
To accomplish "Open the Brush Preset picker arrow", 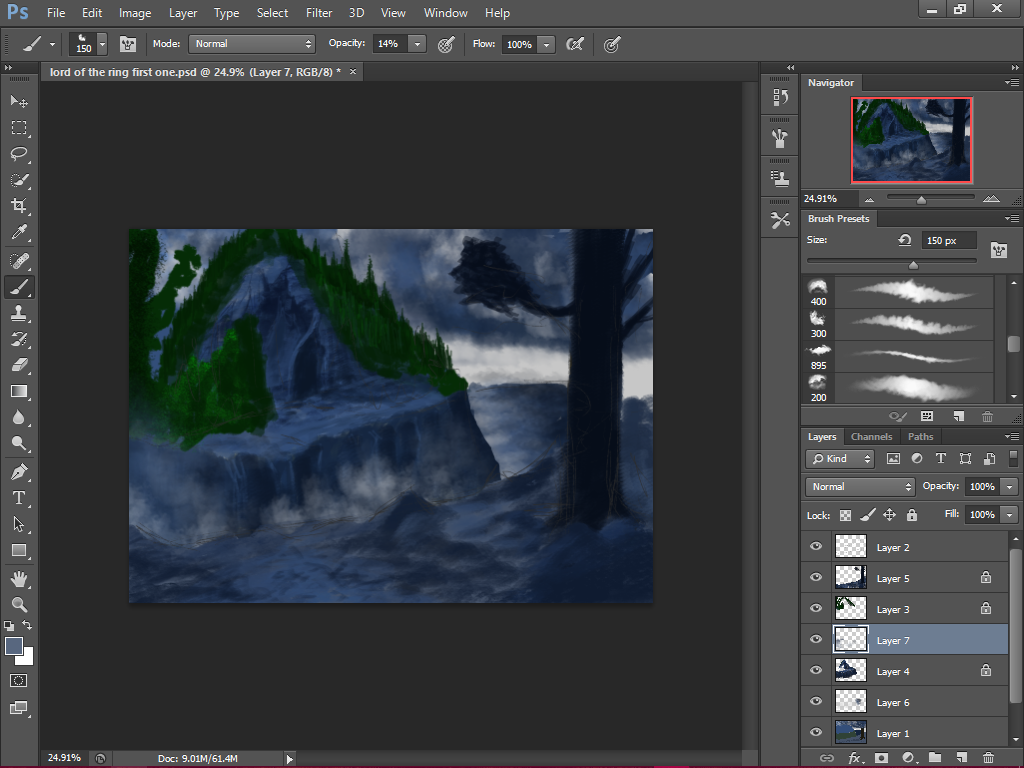I will coord(103,44).
